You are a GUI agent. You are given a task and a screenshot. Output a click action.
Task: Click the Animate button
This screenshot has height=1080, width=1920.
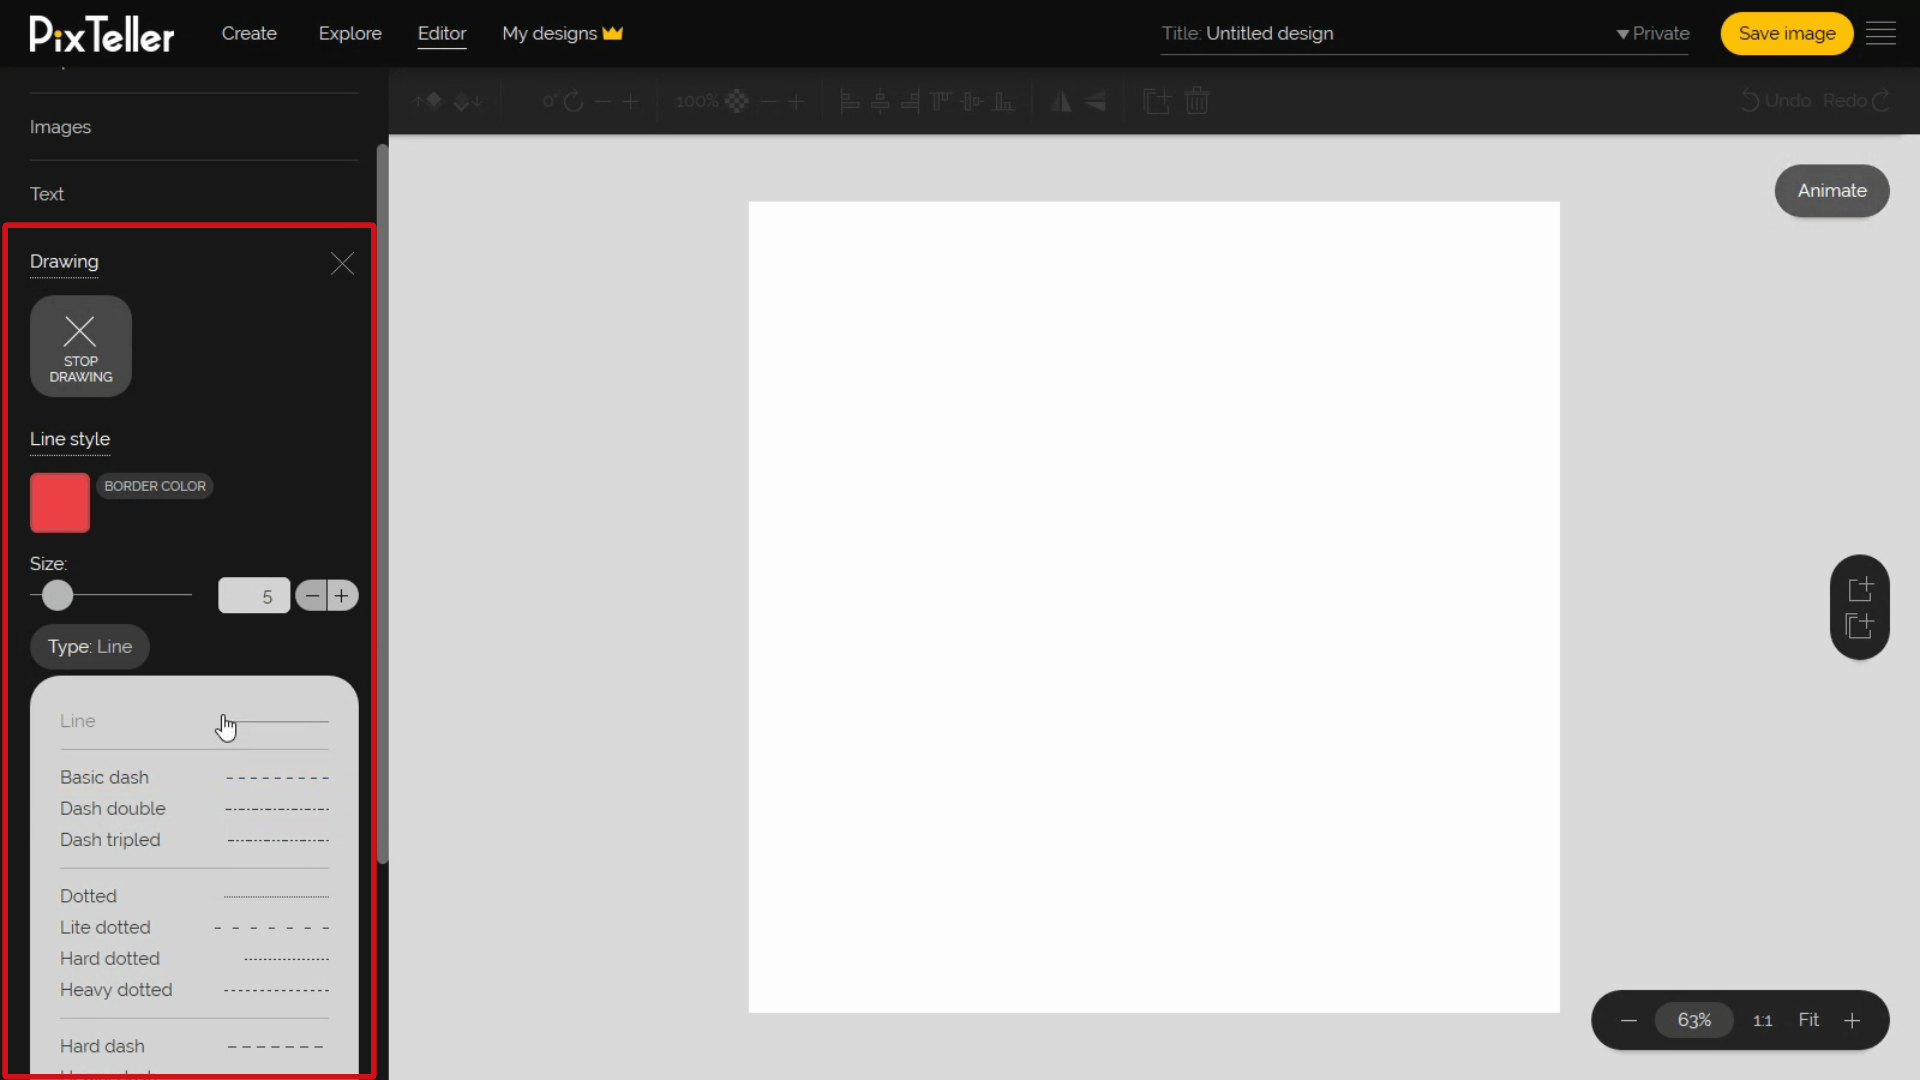coord(1832,191)
